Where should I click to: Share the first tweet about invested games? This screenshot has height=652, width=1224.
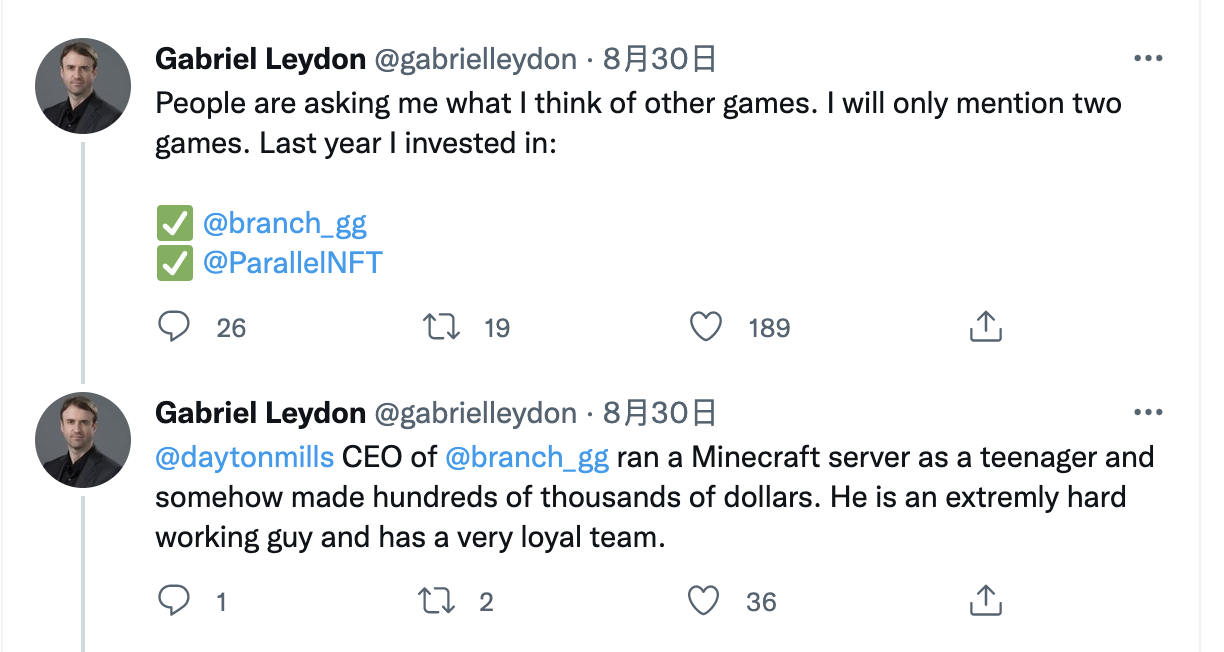click(986, 326)
